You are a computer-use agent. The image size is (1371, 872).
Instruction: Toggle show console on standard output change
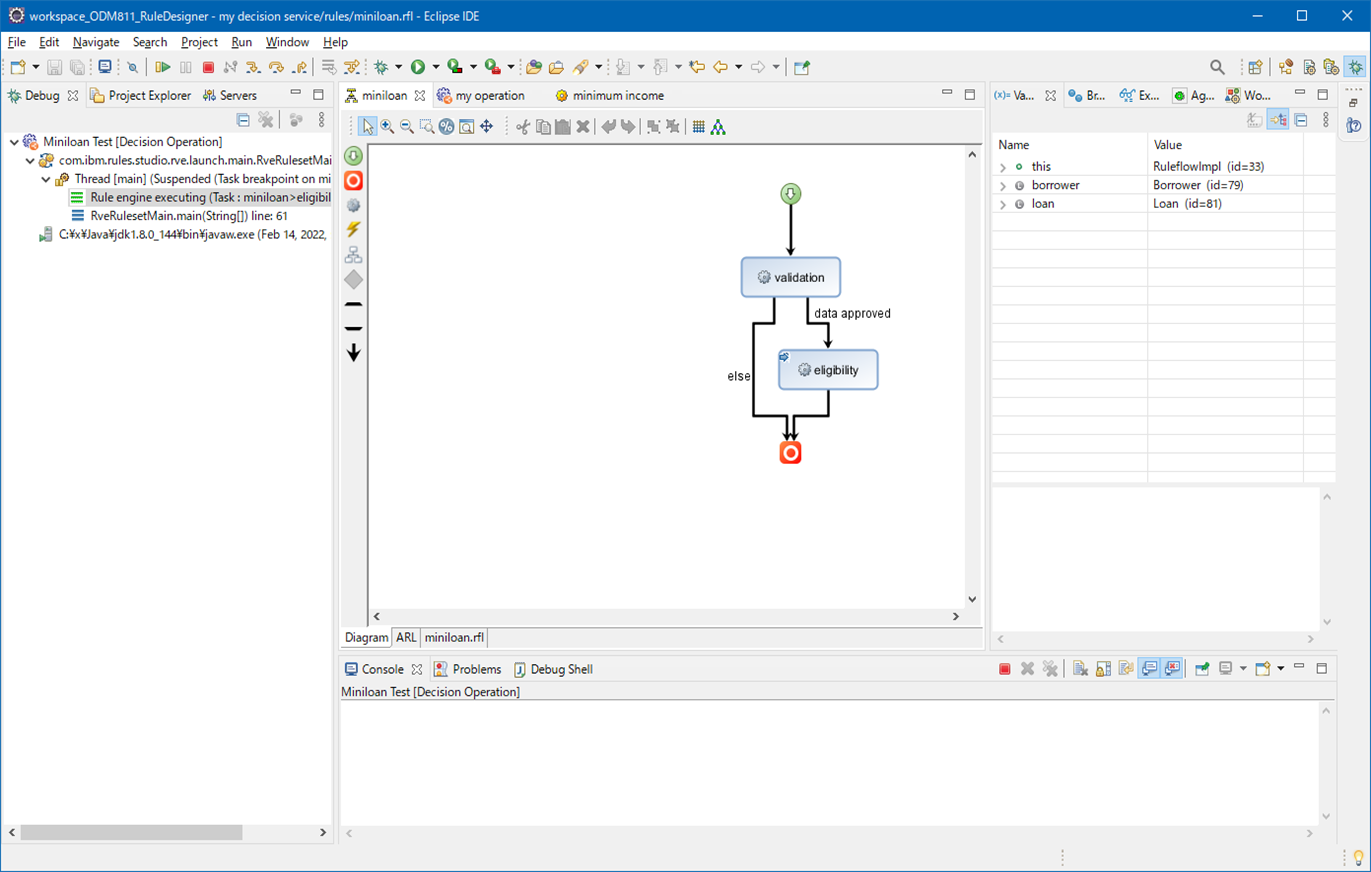tap(1150, 669)
